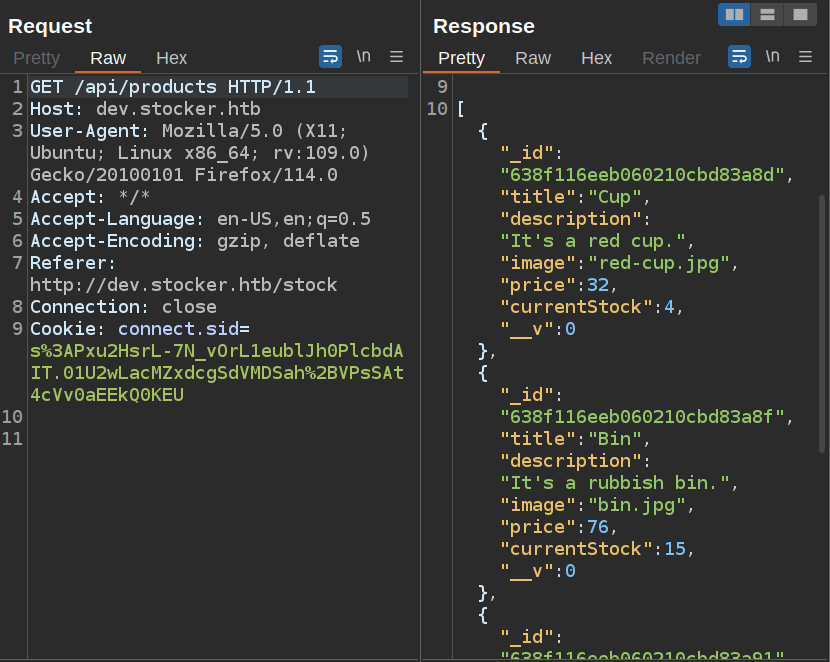Show non-printable characters in Request panel
Image resolution: width=830 pixels, height=662 pixels.
(x=363, y=57)
